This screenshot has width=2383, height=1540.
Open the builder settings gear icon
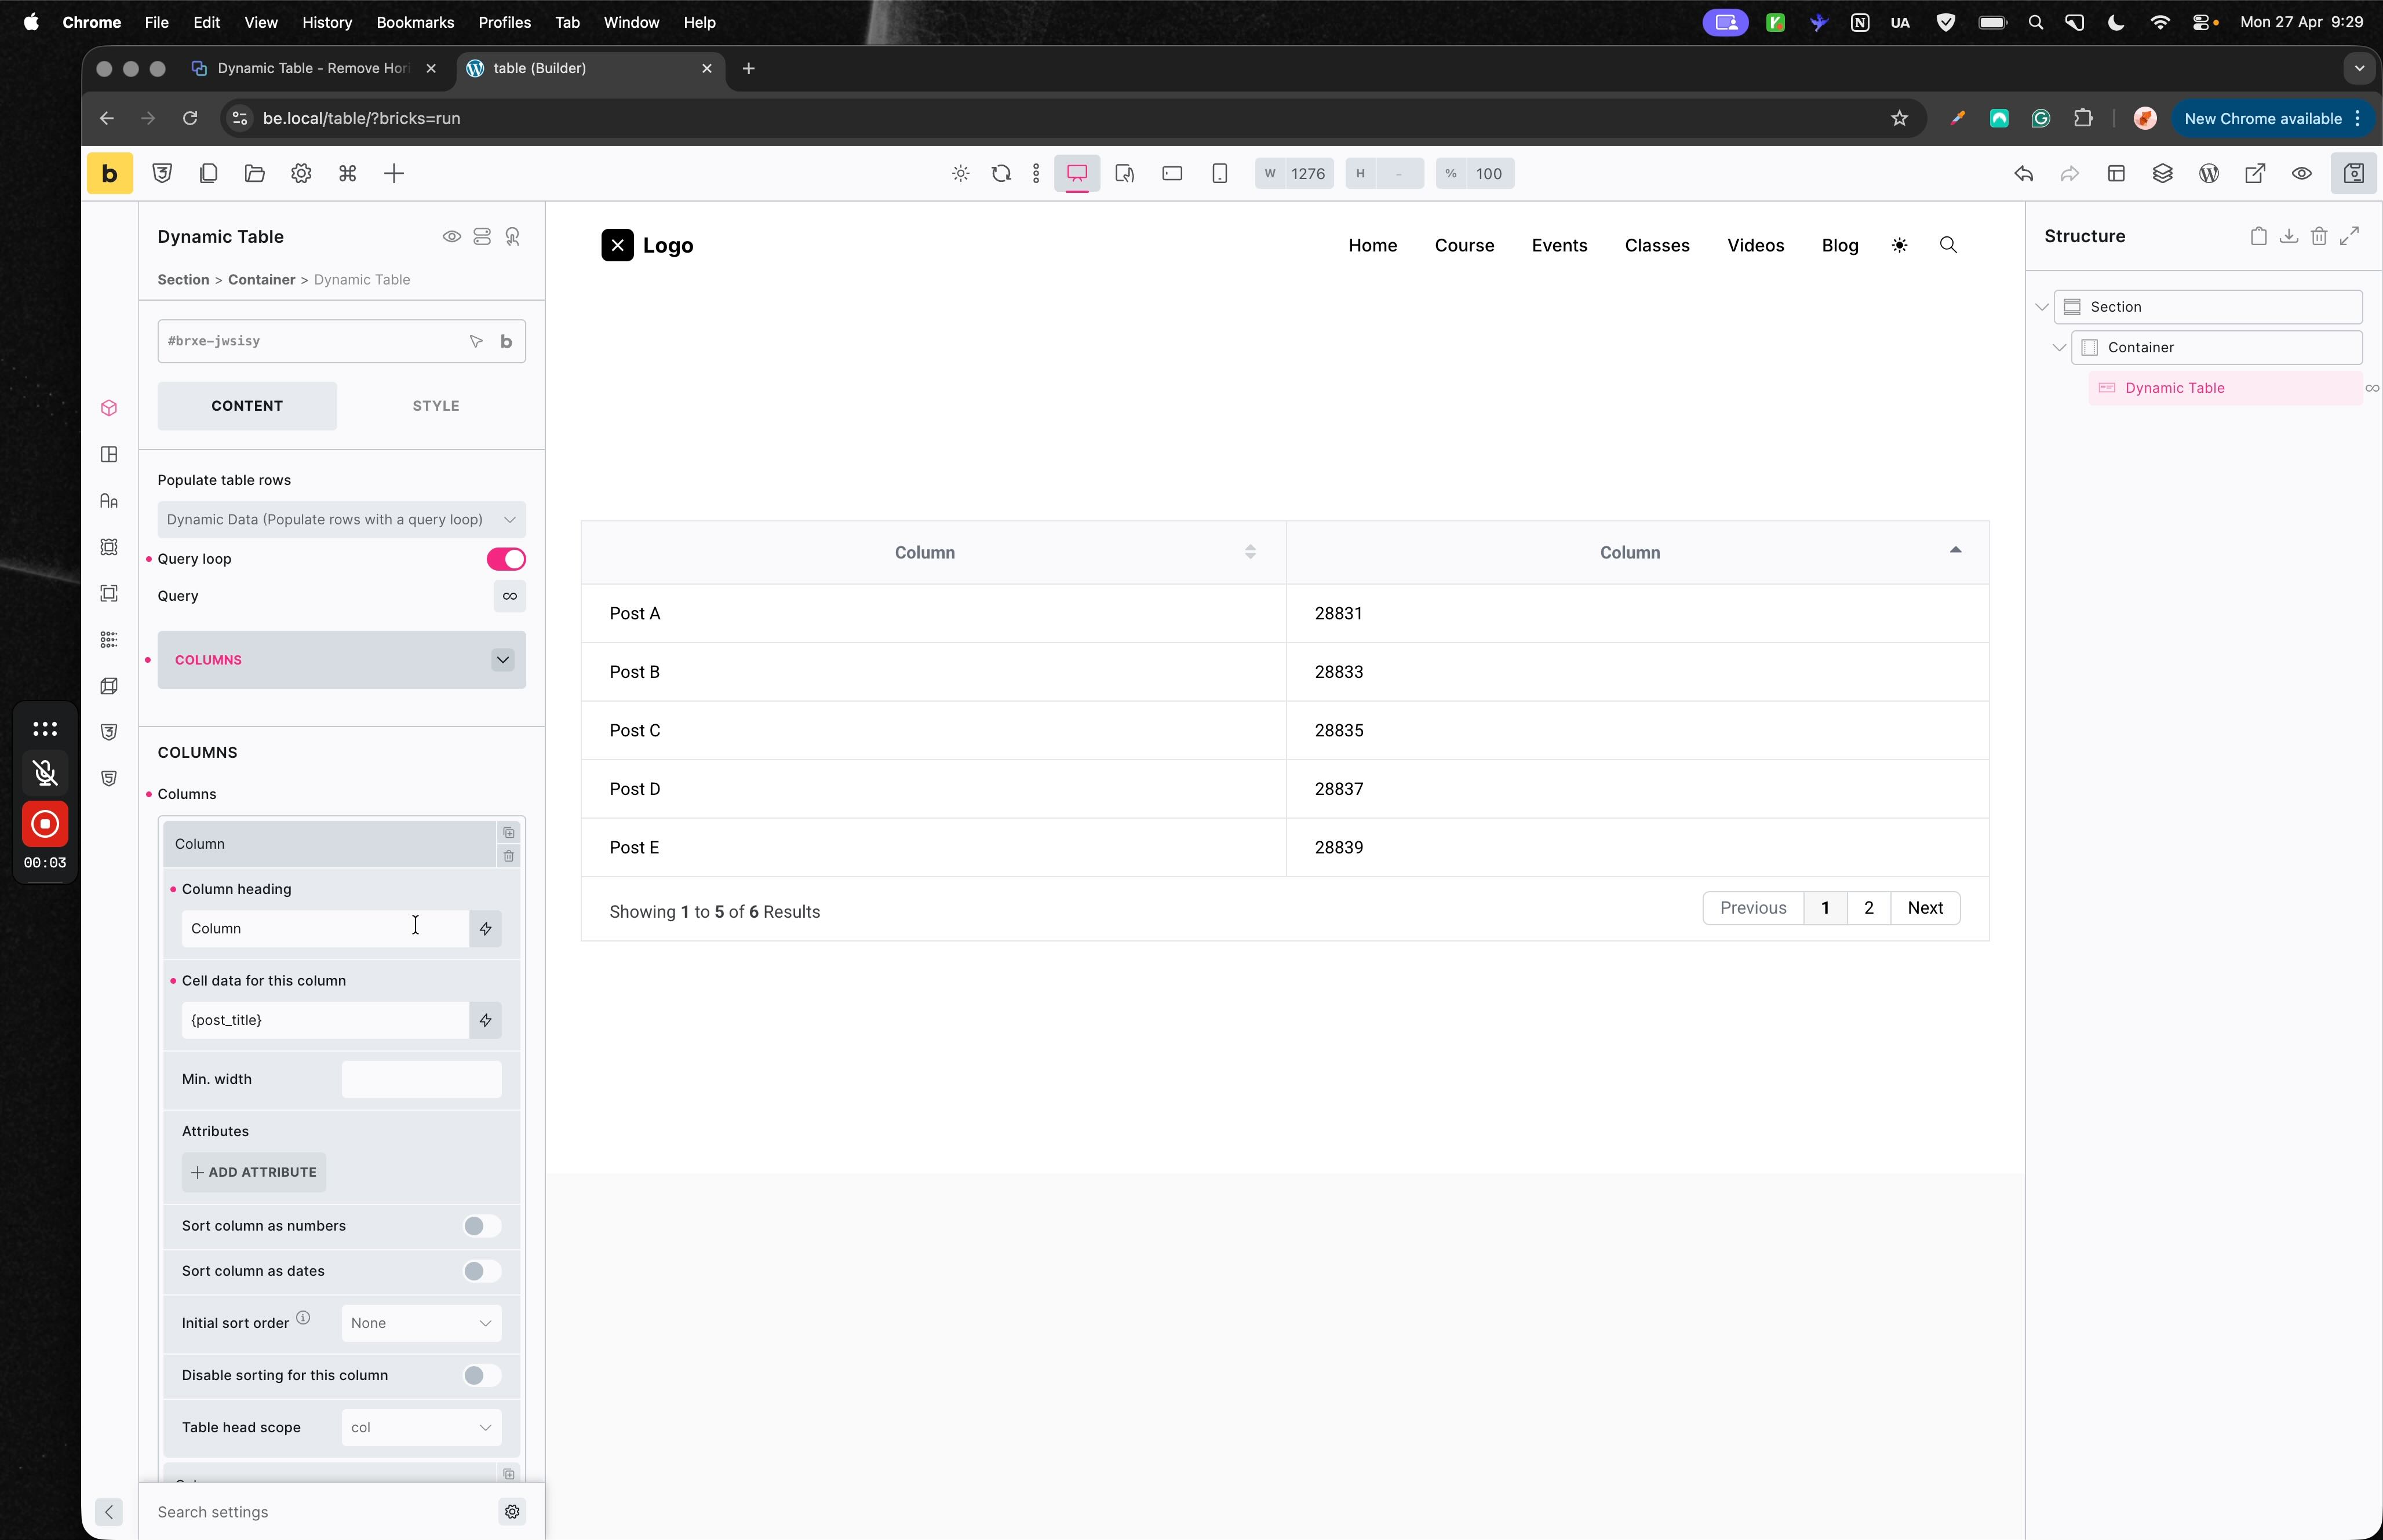click(x=301, y=173)
